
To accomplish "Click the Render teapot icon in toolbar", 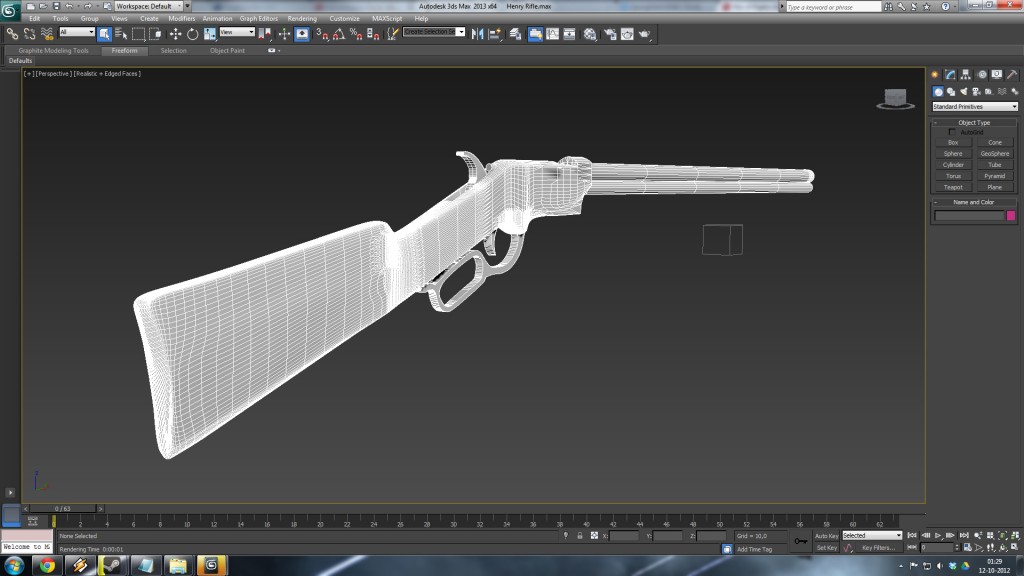I will point(645,34).
